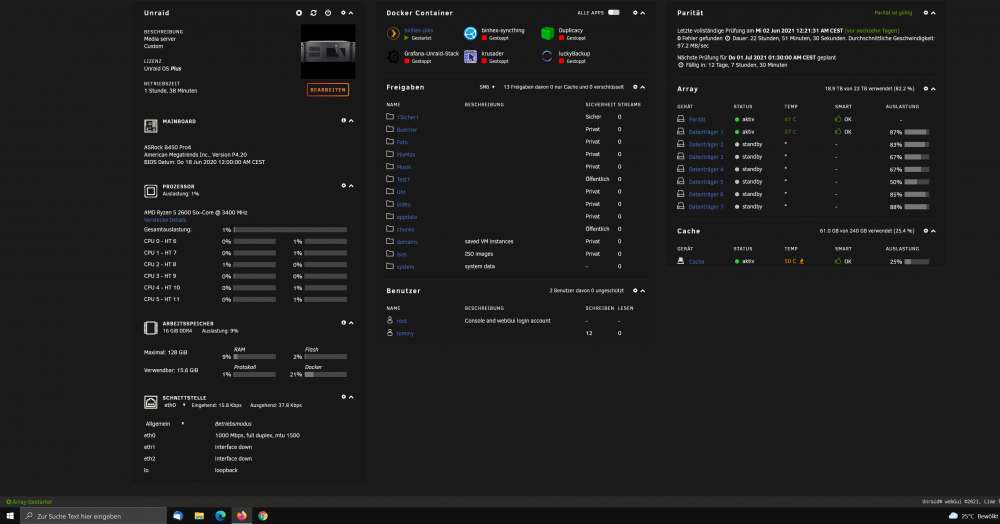Collapse the Mainboard section
This screenshot has height=524, width=1000.
click(x=351, y=120)
